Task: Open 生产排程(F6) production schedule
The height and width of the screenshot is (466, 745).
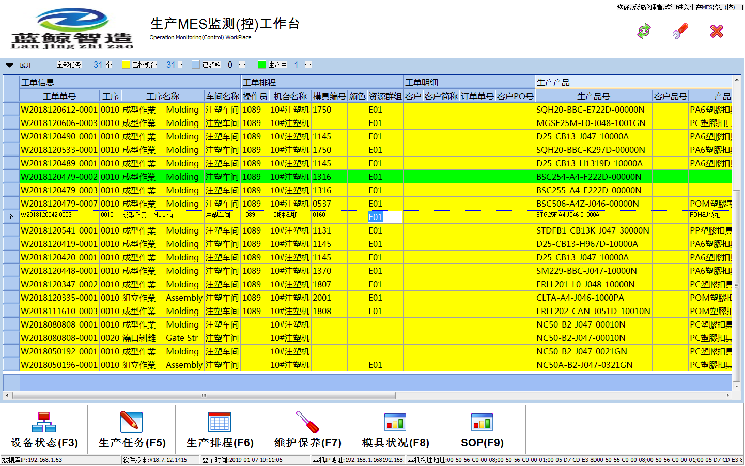Action: click(x=220, y=430)
